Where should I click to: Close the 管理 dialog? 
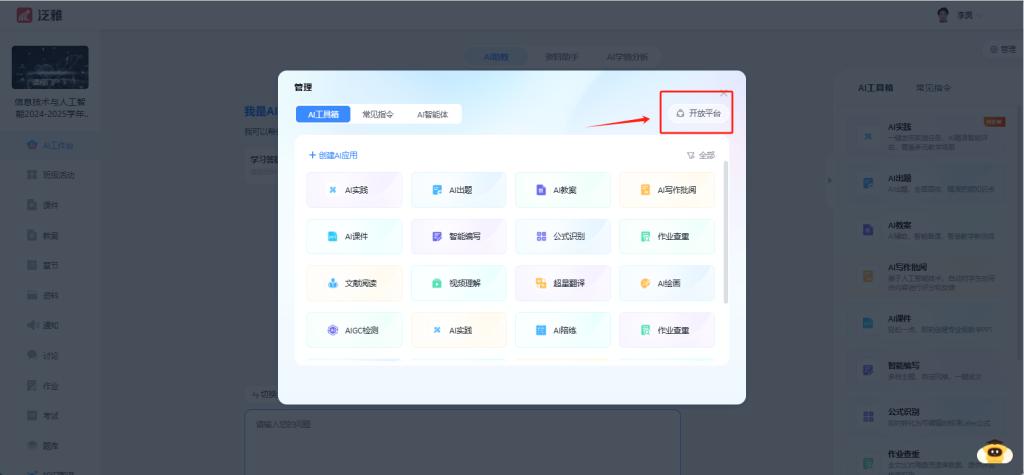[724, 92]
